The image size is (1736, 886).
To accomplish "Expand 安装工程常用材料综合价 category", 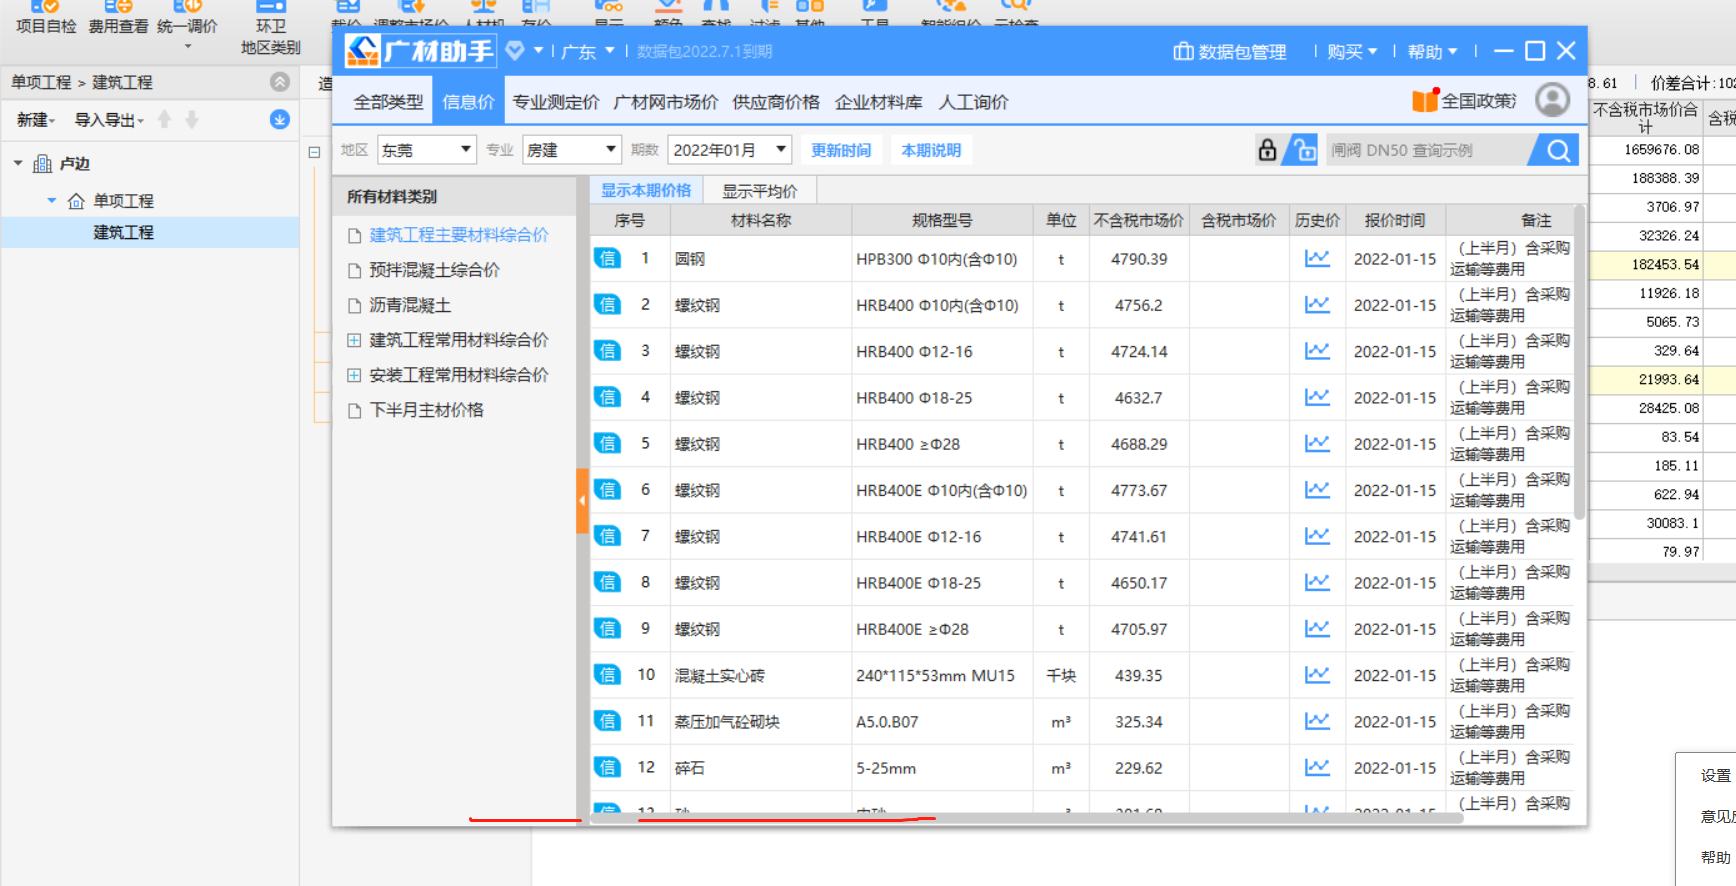I will (354, 375).
